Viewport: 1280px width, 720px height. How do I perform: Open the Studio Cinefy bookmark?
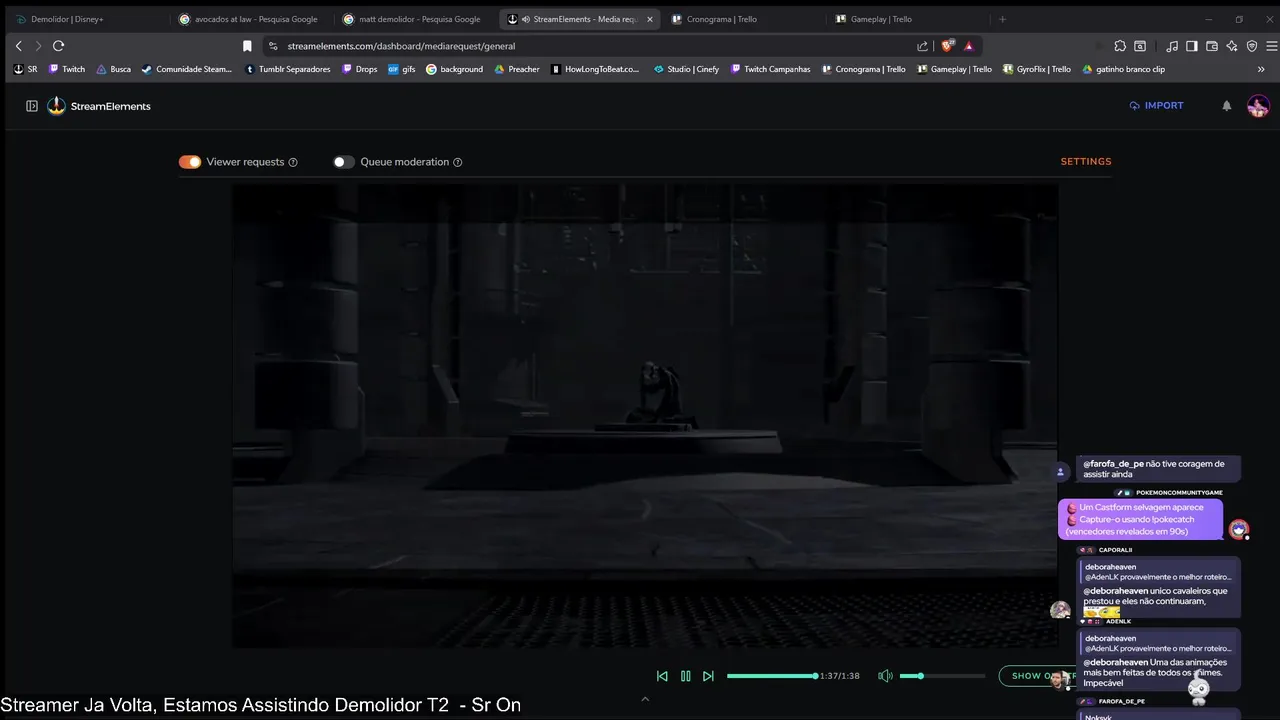[x=686, y=69]
